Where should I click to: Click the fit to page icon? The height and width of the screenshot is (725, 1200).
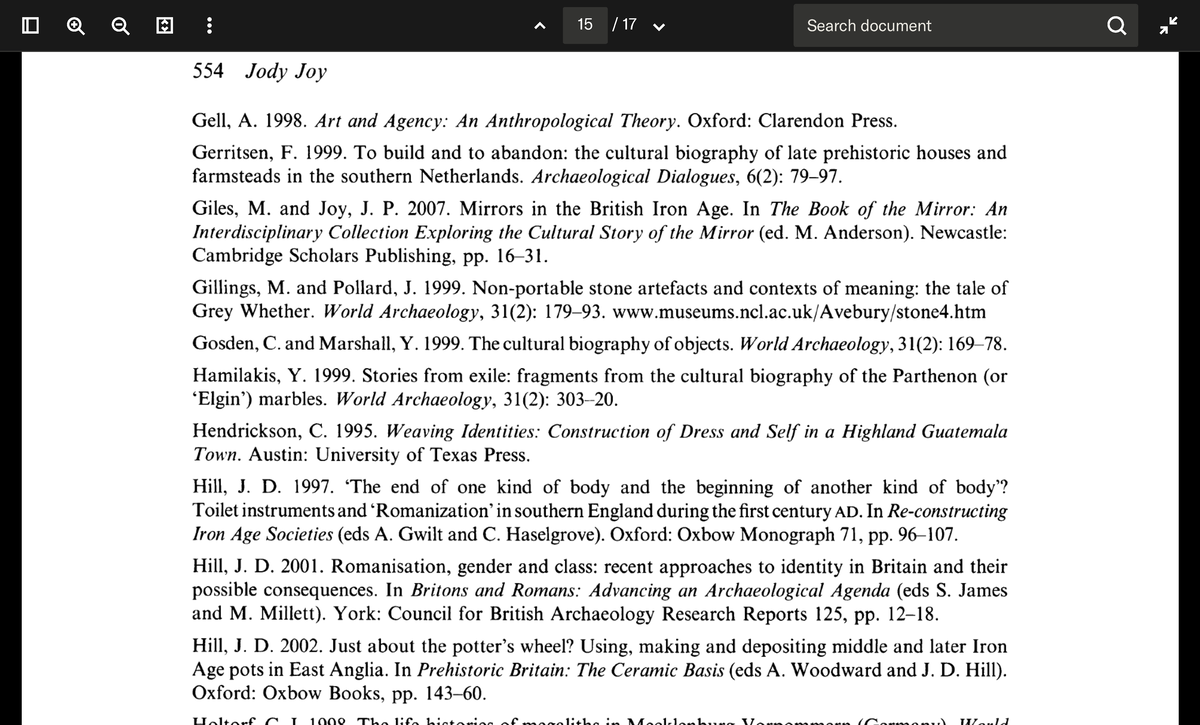[164, 25]
